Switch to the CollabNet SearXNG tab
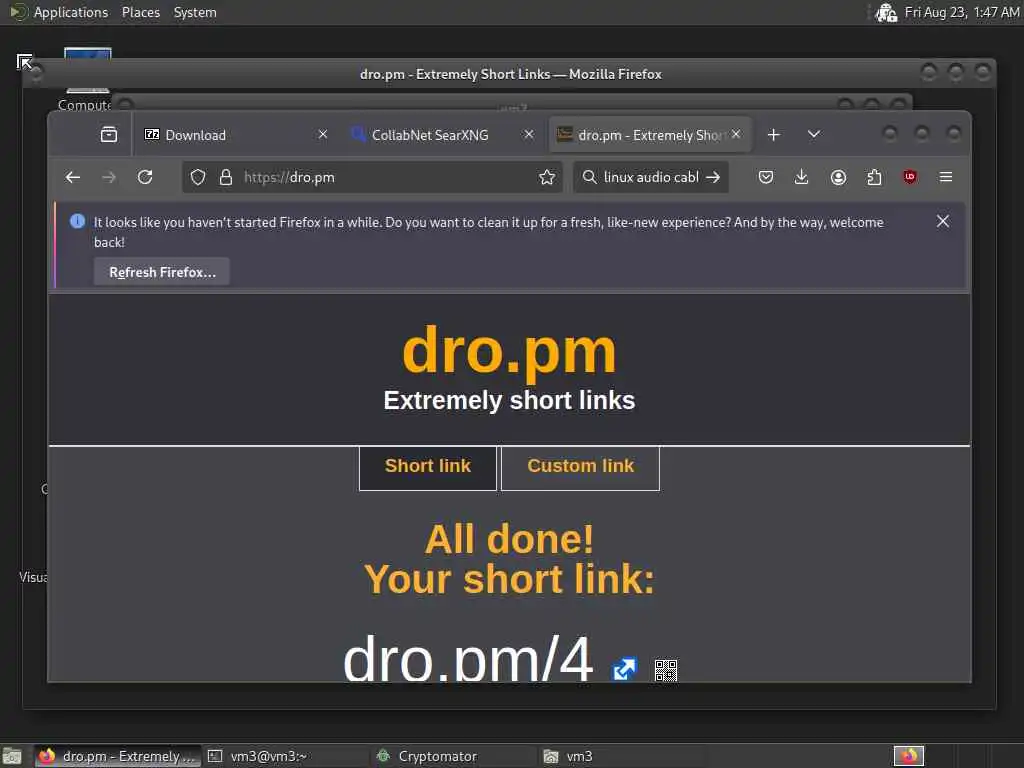1024x768 pixels. tap(443, 135)
